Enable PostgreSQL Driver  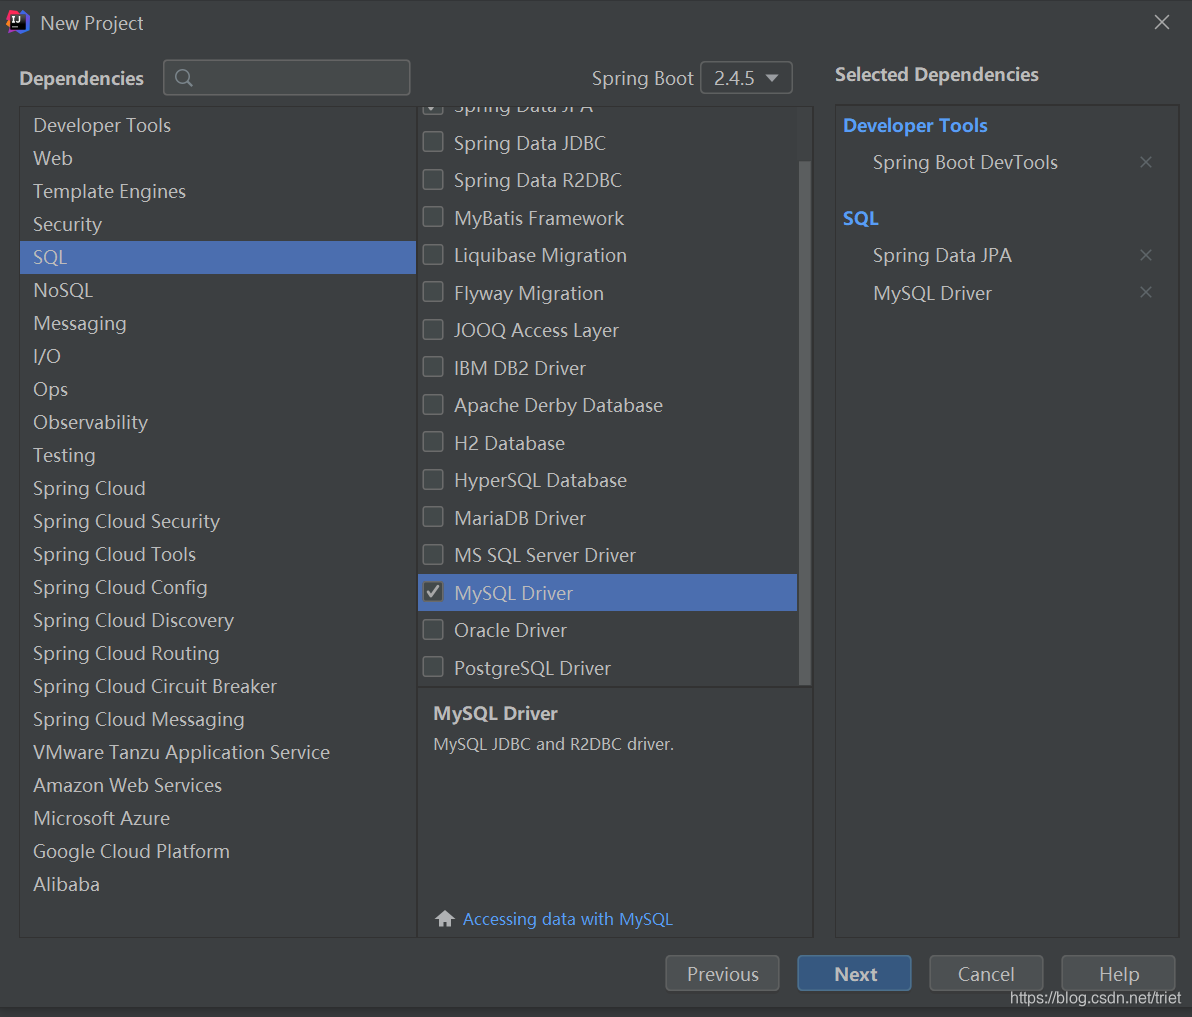coord(433,667)
